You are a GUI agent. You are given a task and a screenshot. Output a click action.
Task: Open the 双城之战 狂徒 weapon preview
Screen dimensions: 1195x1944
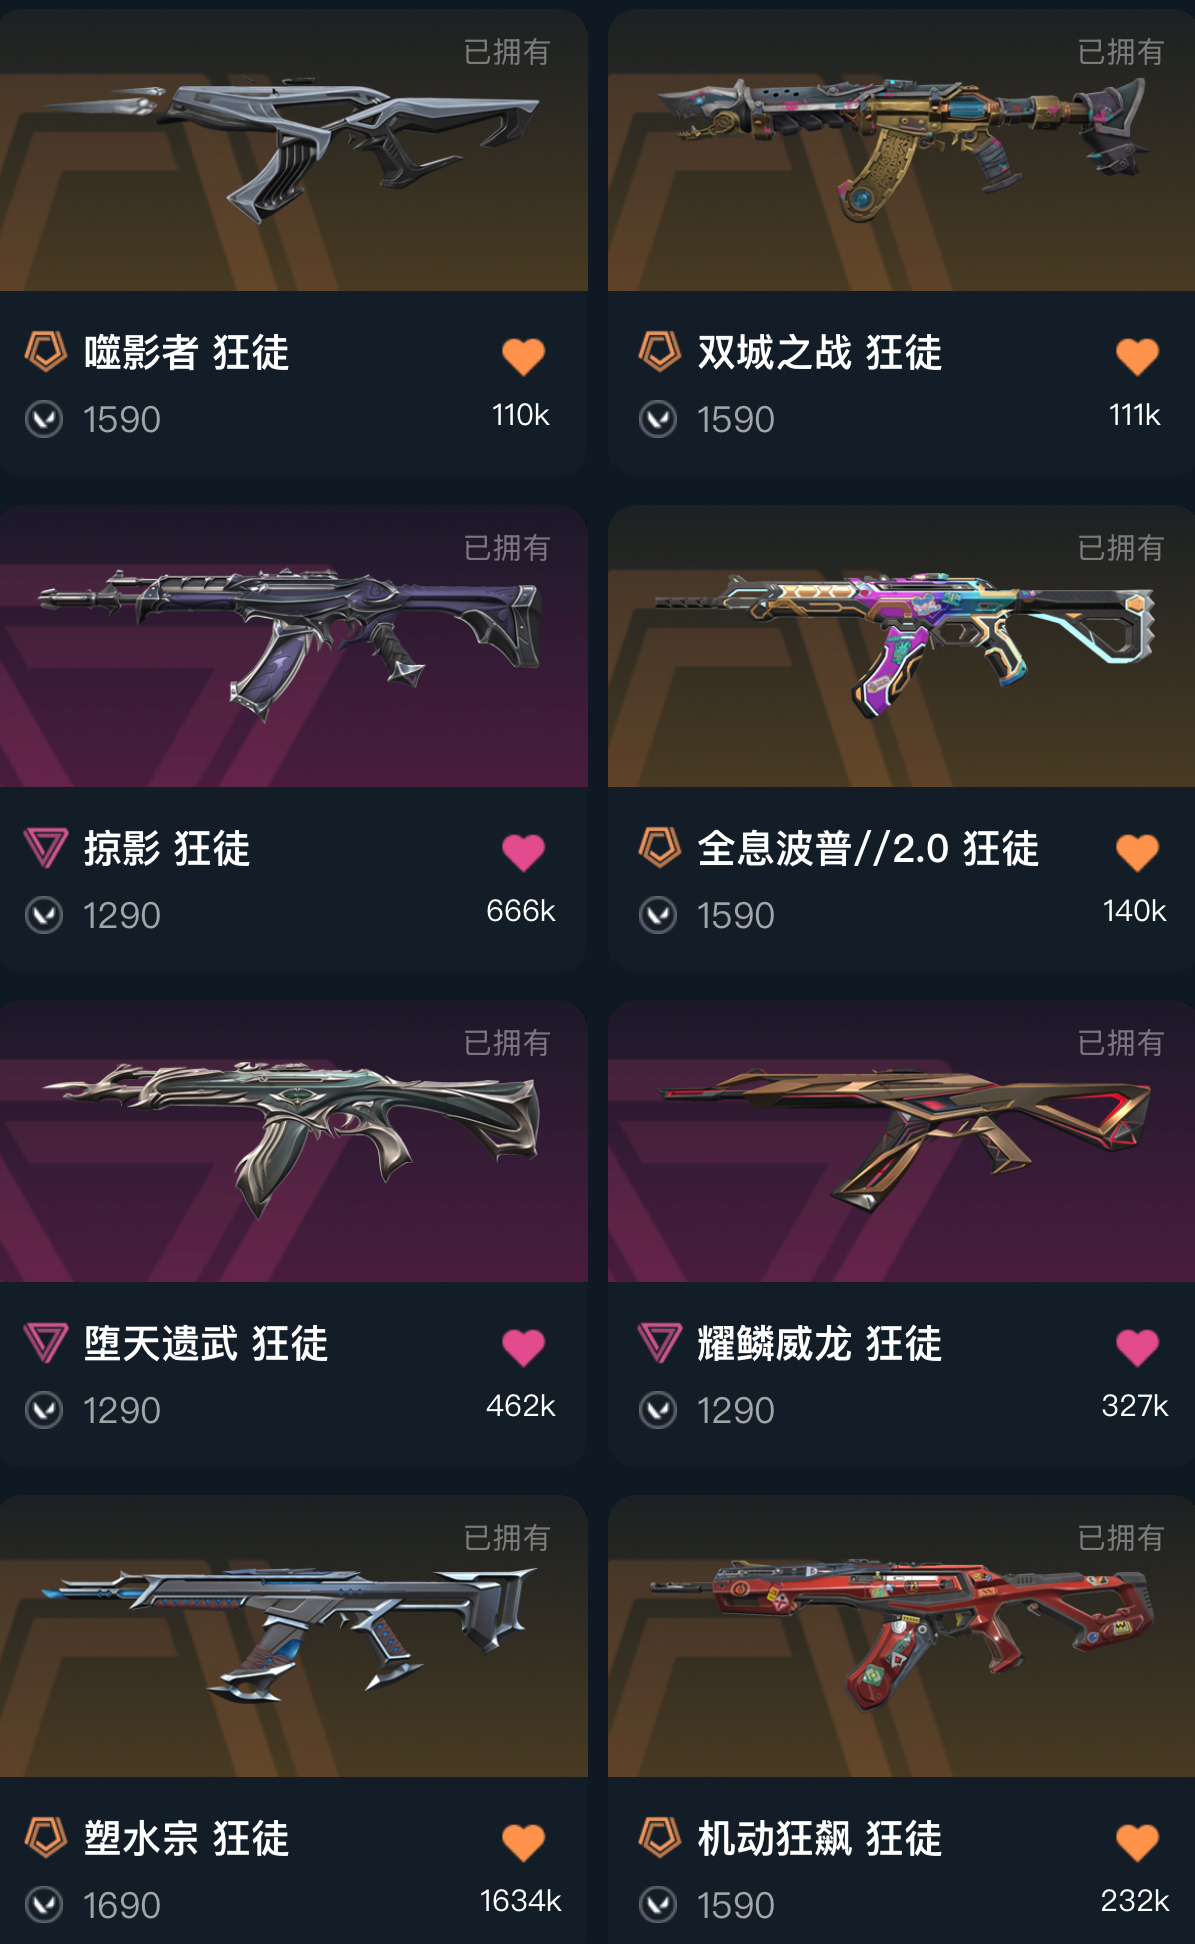[901, 150]
